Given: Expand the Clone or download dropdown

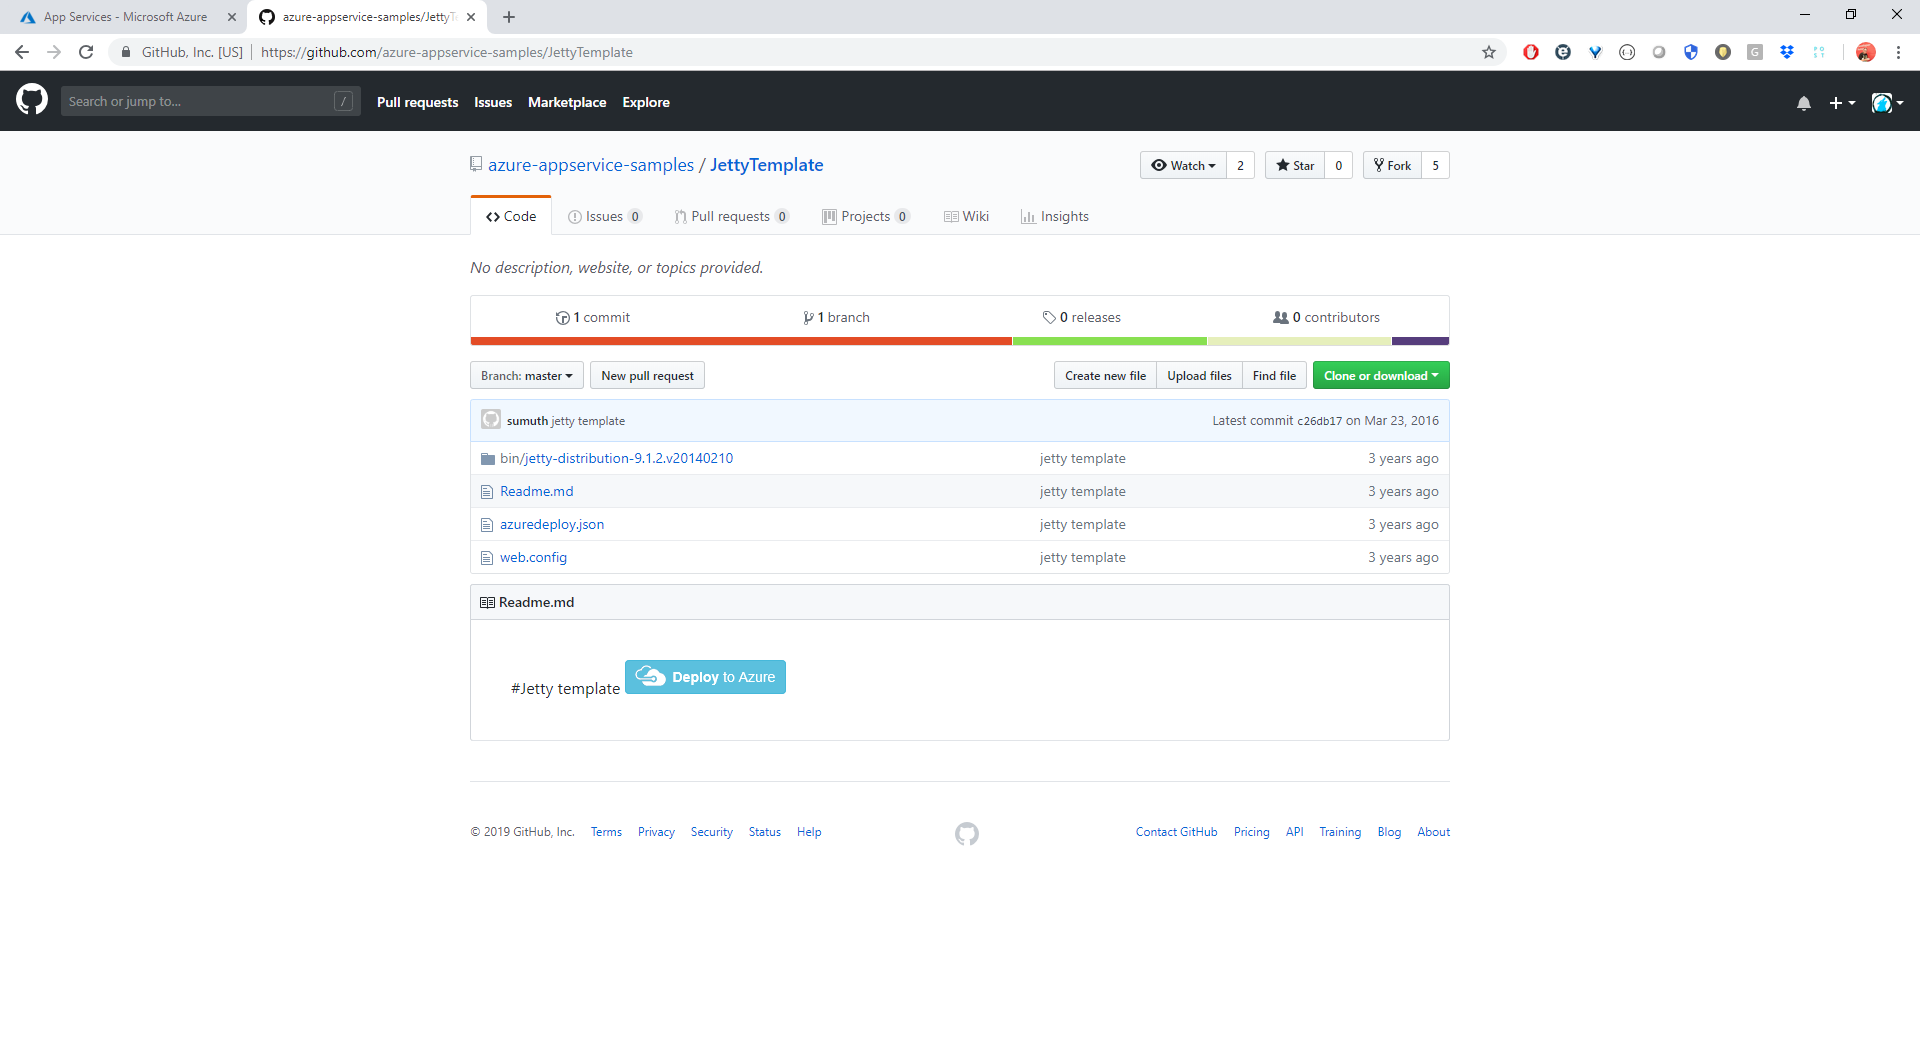Looking at the screenshot, I should tap(1381, 376).
